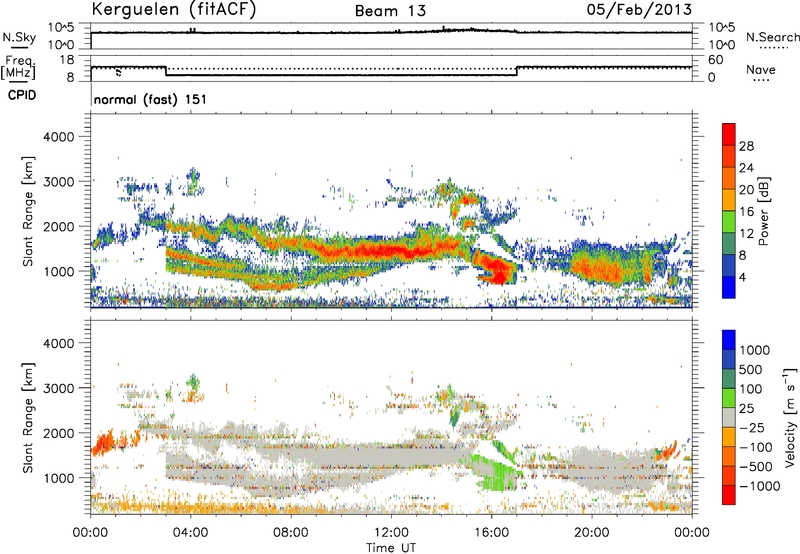This screenshot has height=554, width=800.
Task: Click the "28" label on power colorbar
Action: tap(746, 146)
